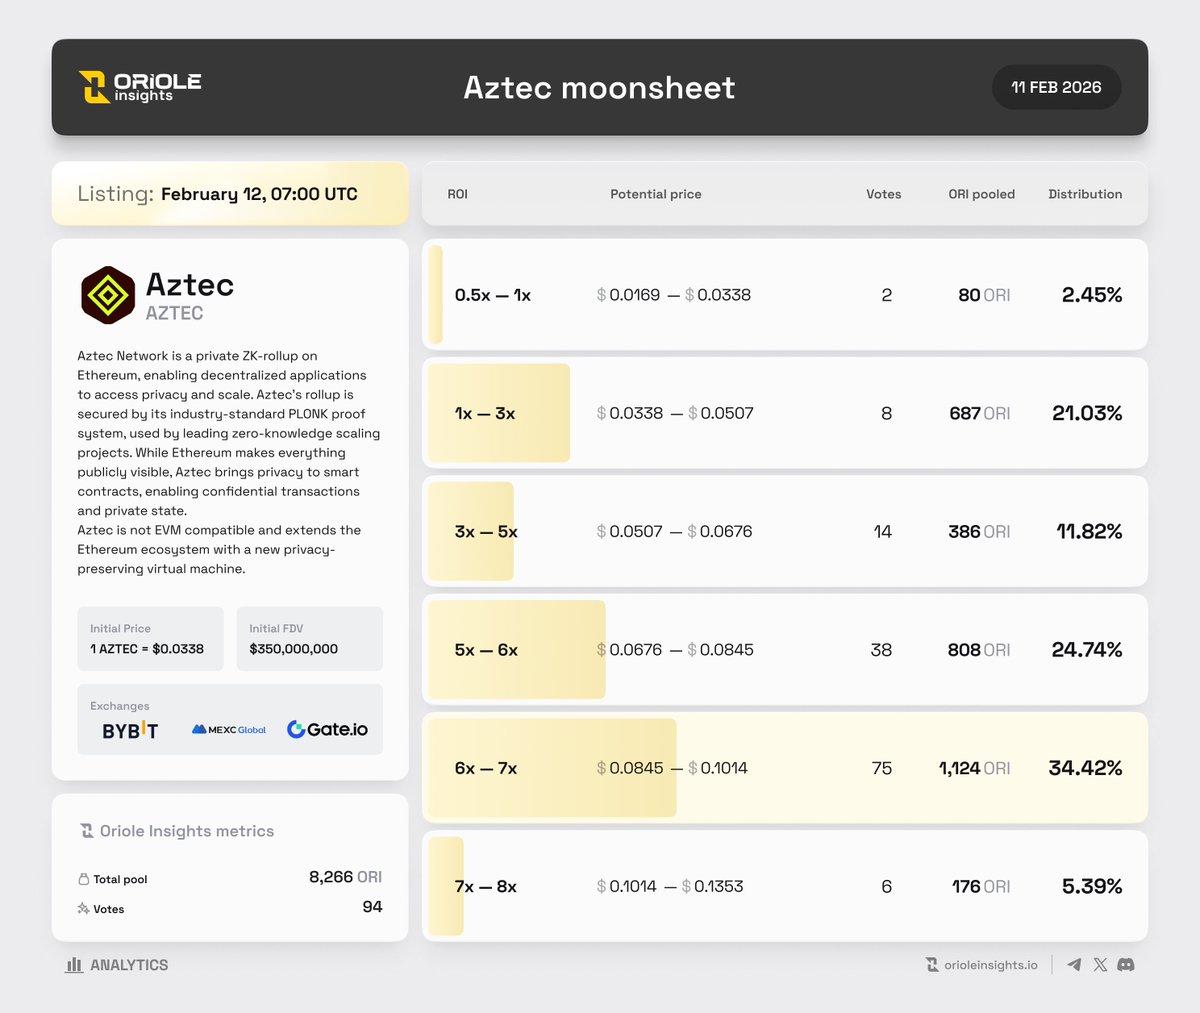
Task: Select the 0.5x — 1x ROI row
Action: (x=785, y=295)
